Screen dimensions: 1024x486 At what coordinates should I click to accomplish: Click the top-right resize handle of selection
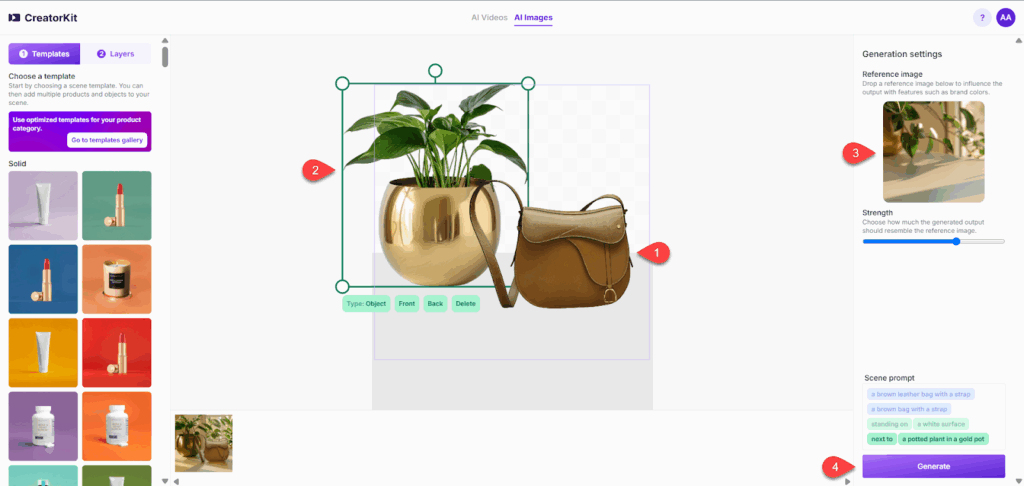[529, 83]
